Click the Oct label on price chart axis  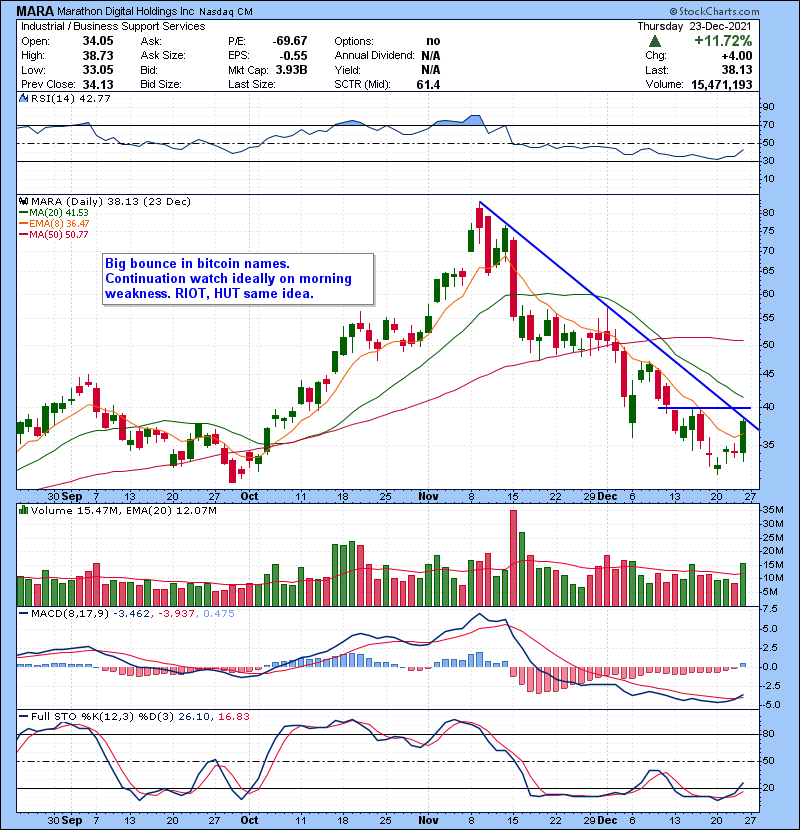coord(249,496)
